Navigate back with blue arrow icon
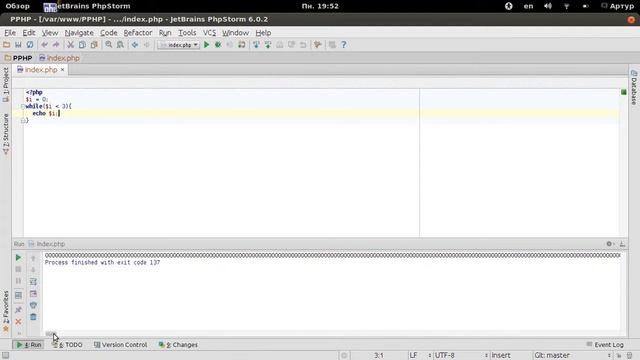 coord(135,45)
